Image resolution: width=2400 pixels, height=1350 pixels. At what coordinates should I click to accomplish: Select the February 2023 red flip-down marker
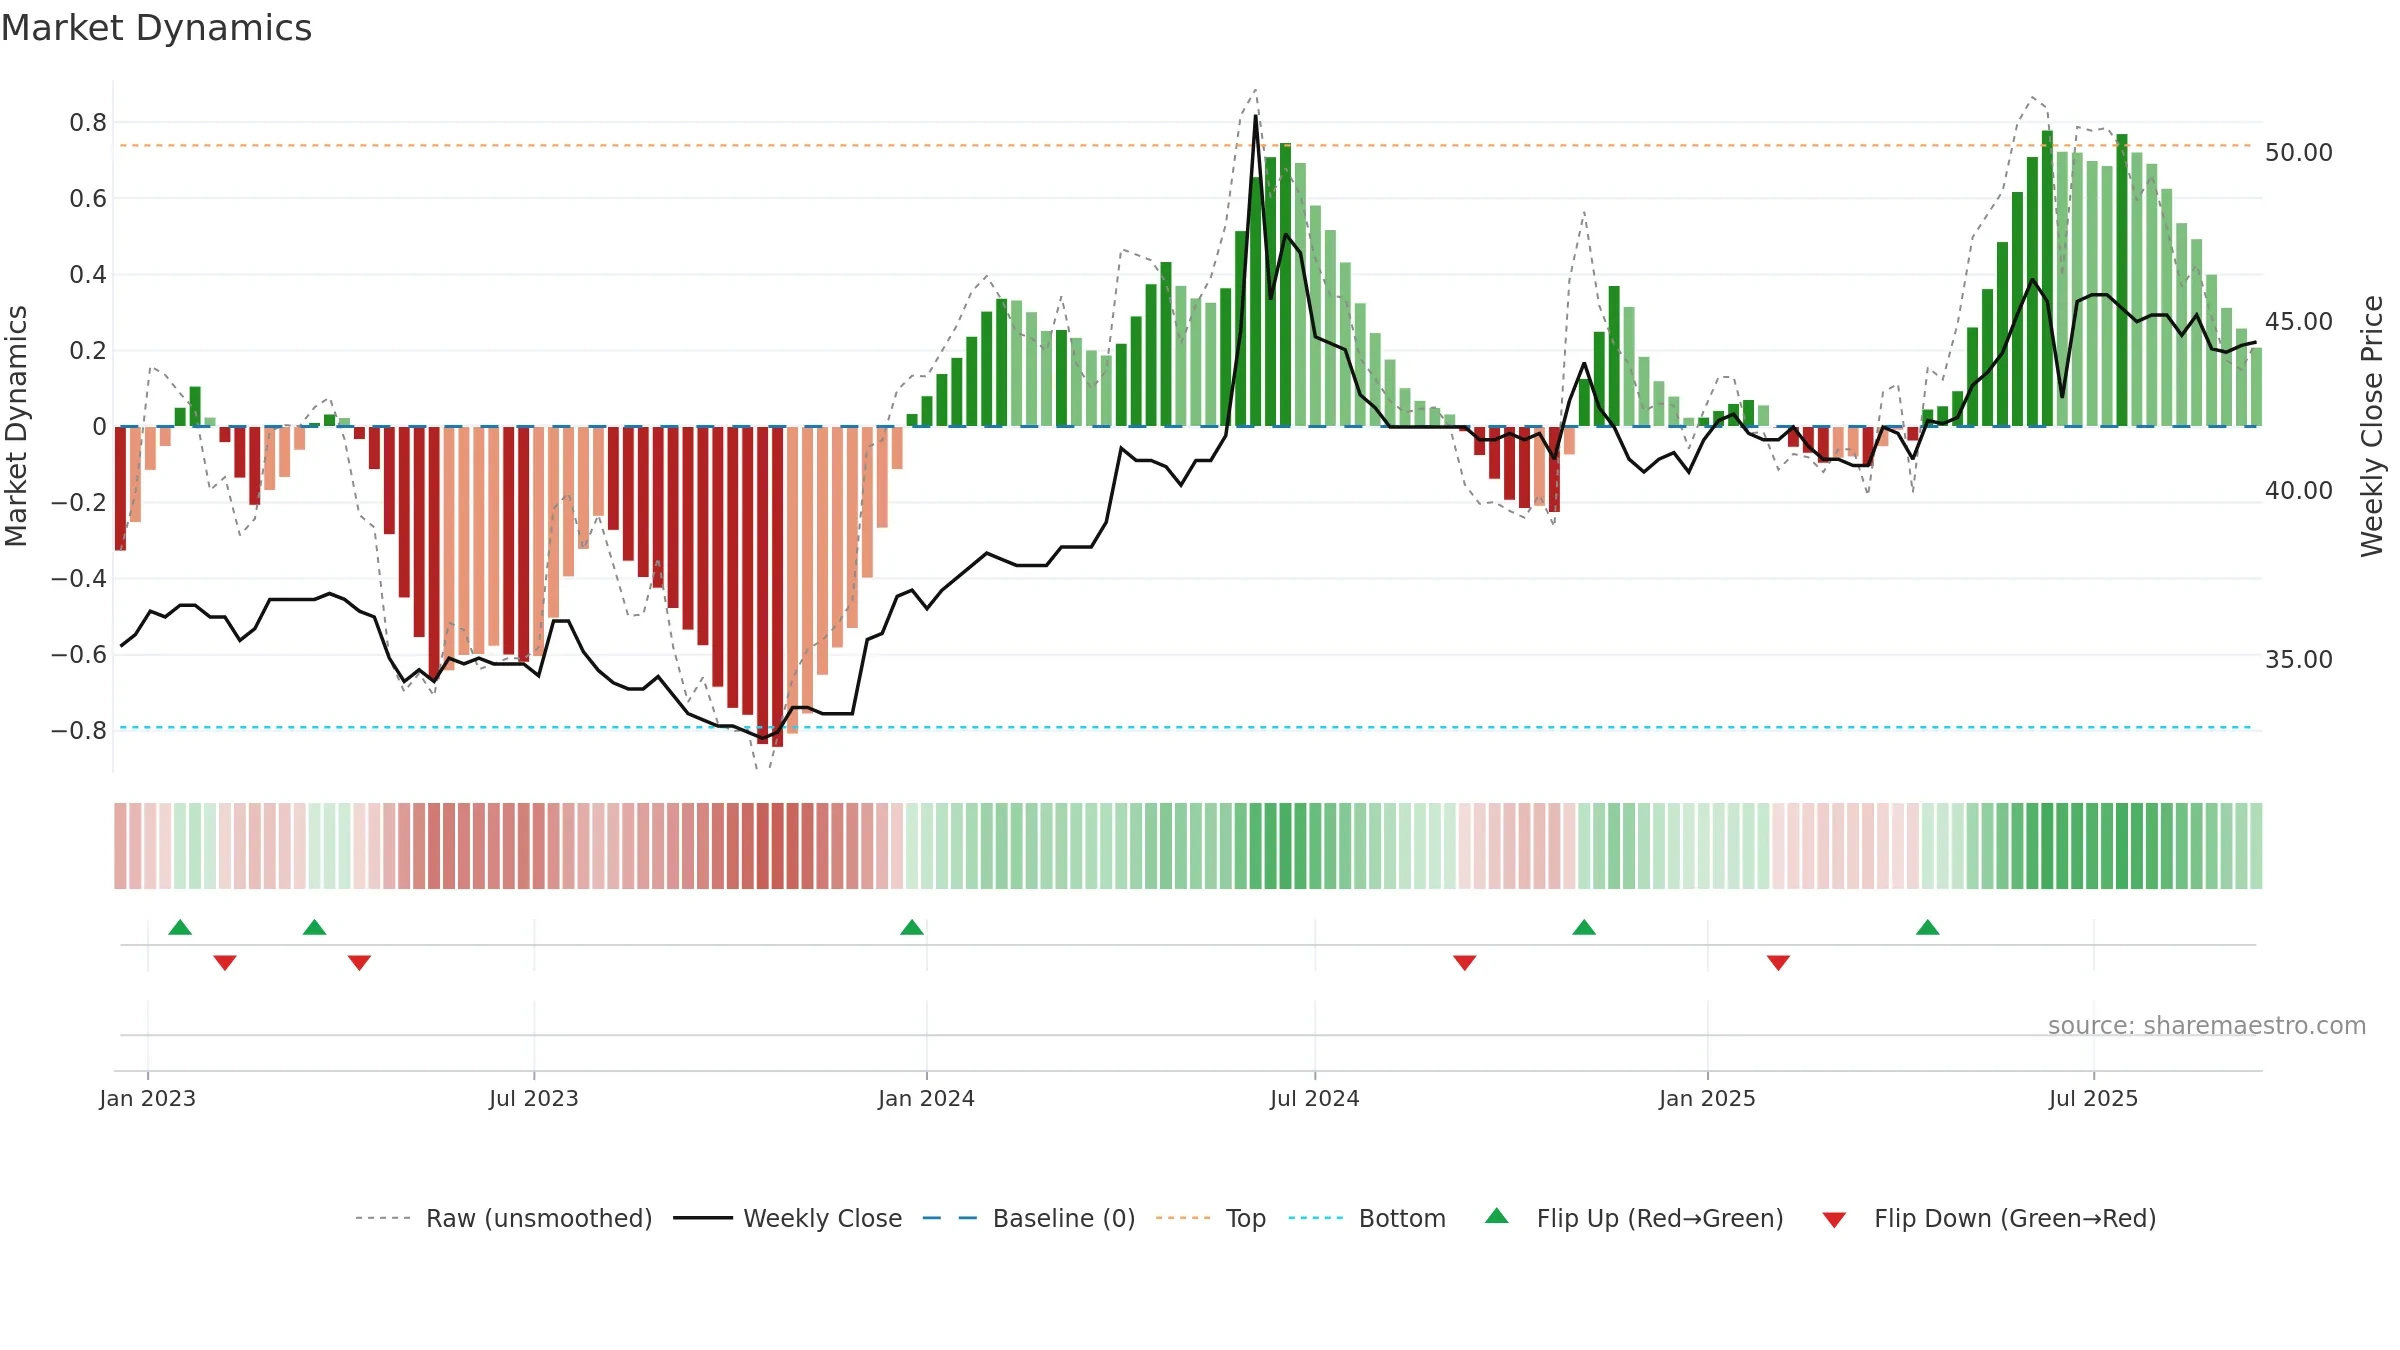tap(225, 962)
